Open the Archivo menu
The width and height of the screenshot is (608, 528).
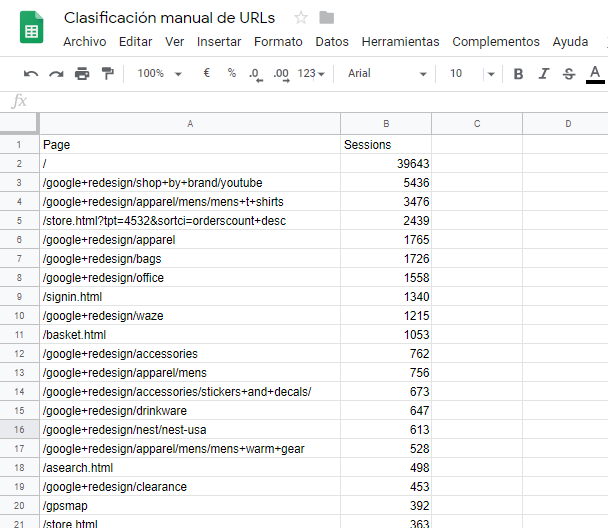85,41
